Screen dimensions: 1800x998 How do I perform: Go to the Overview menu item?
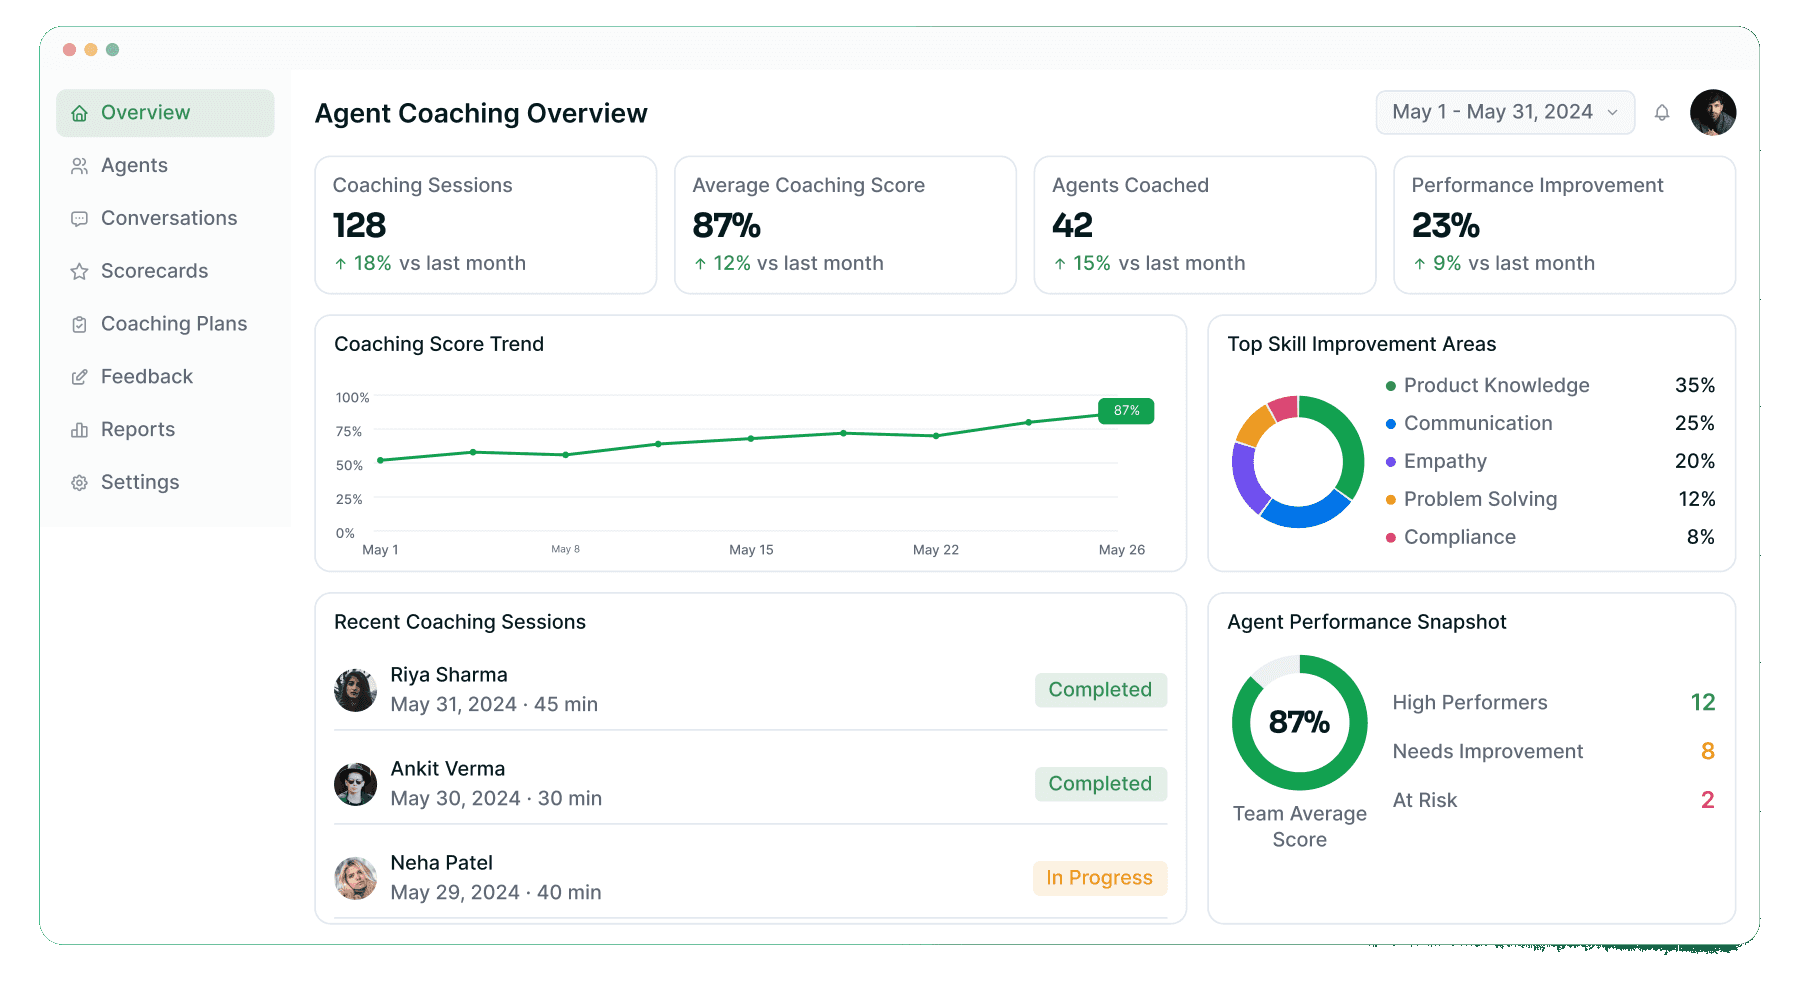pos(165,113)
